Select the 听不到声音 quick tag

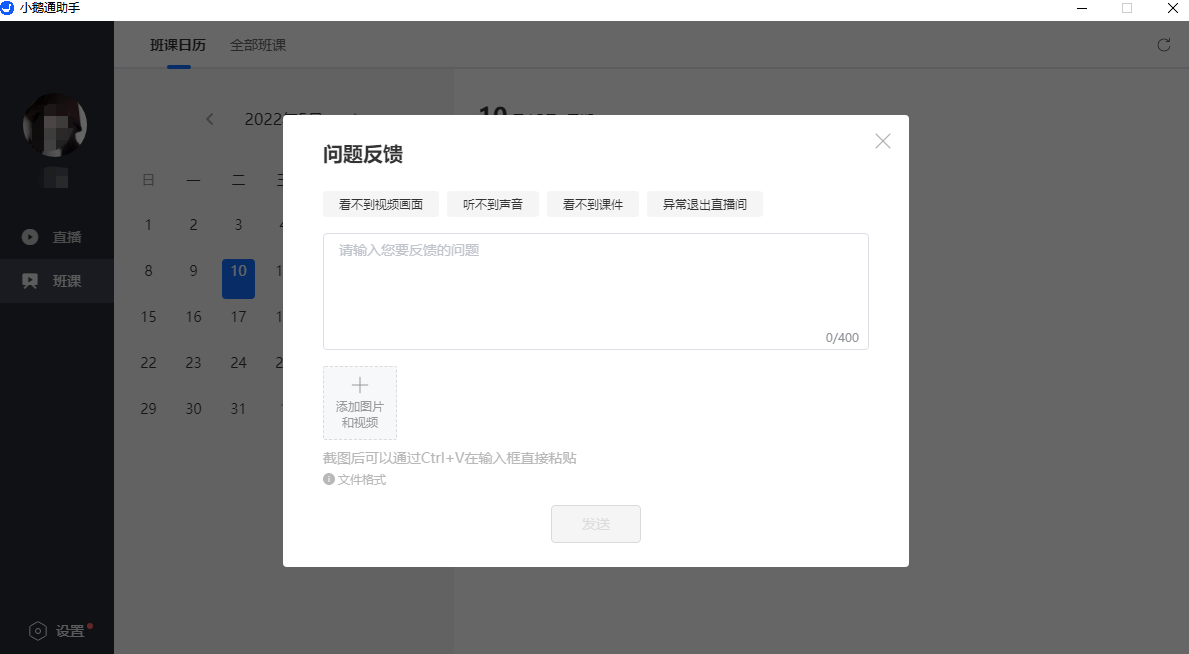tap(493, 205)
